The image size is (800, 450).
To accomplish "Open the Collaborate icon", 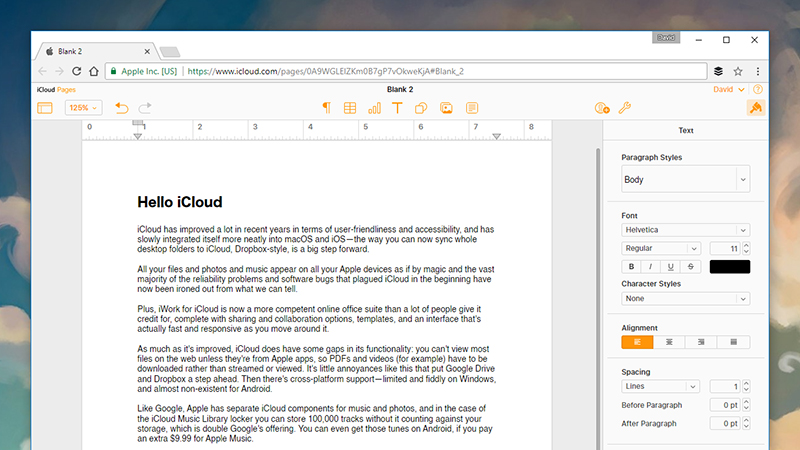I will tap(602, 108).
